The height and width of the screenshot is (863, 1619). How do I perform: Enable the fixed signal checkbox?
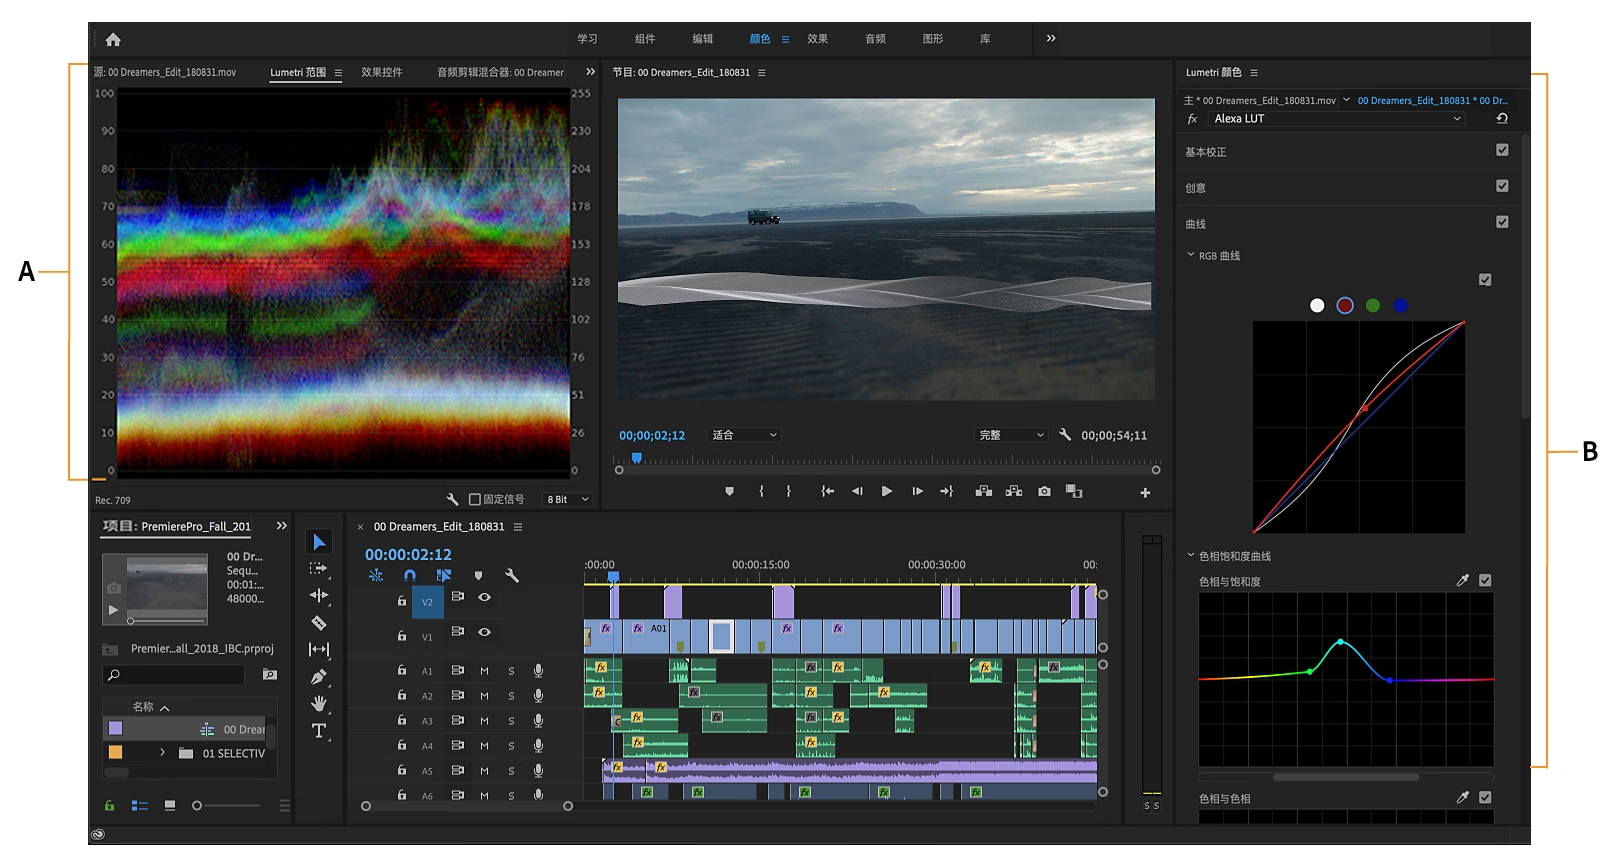point(475,500)
